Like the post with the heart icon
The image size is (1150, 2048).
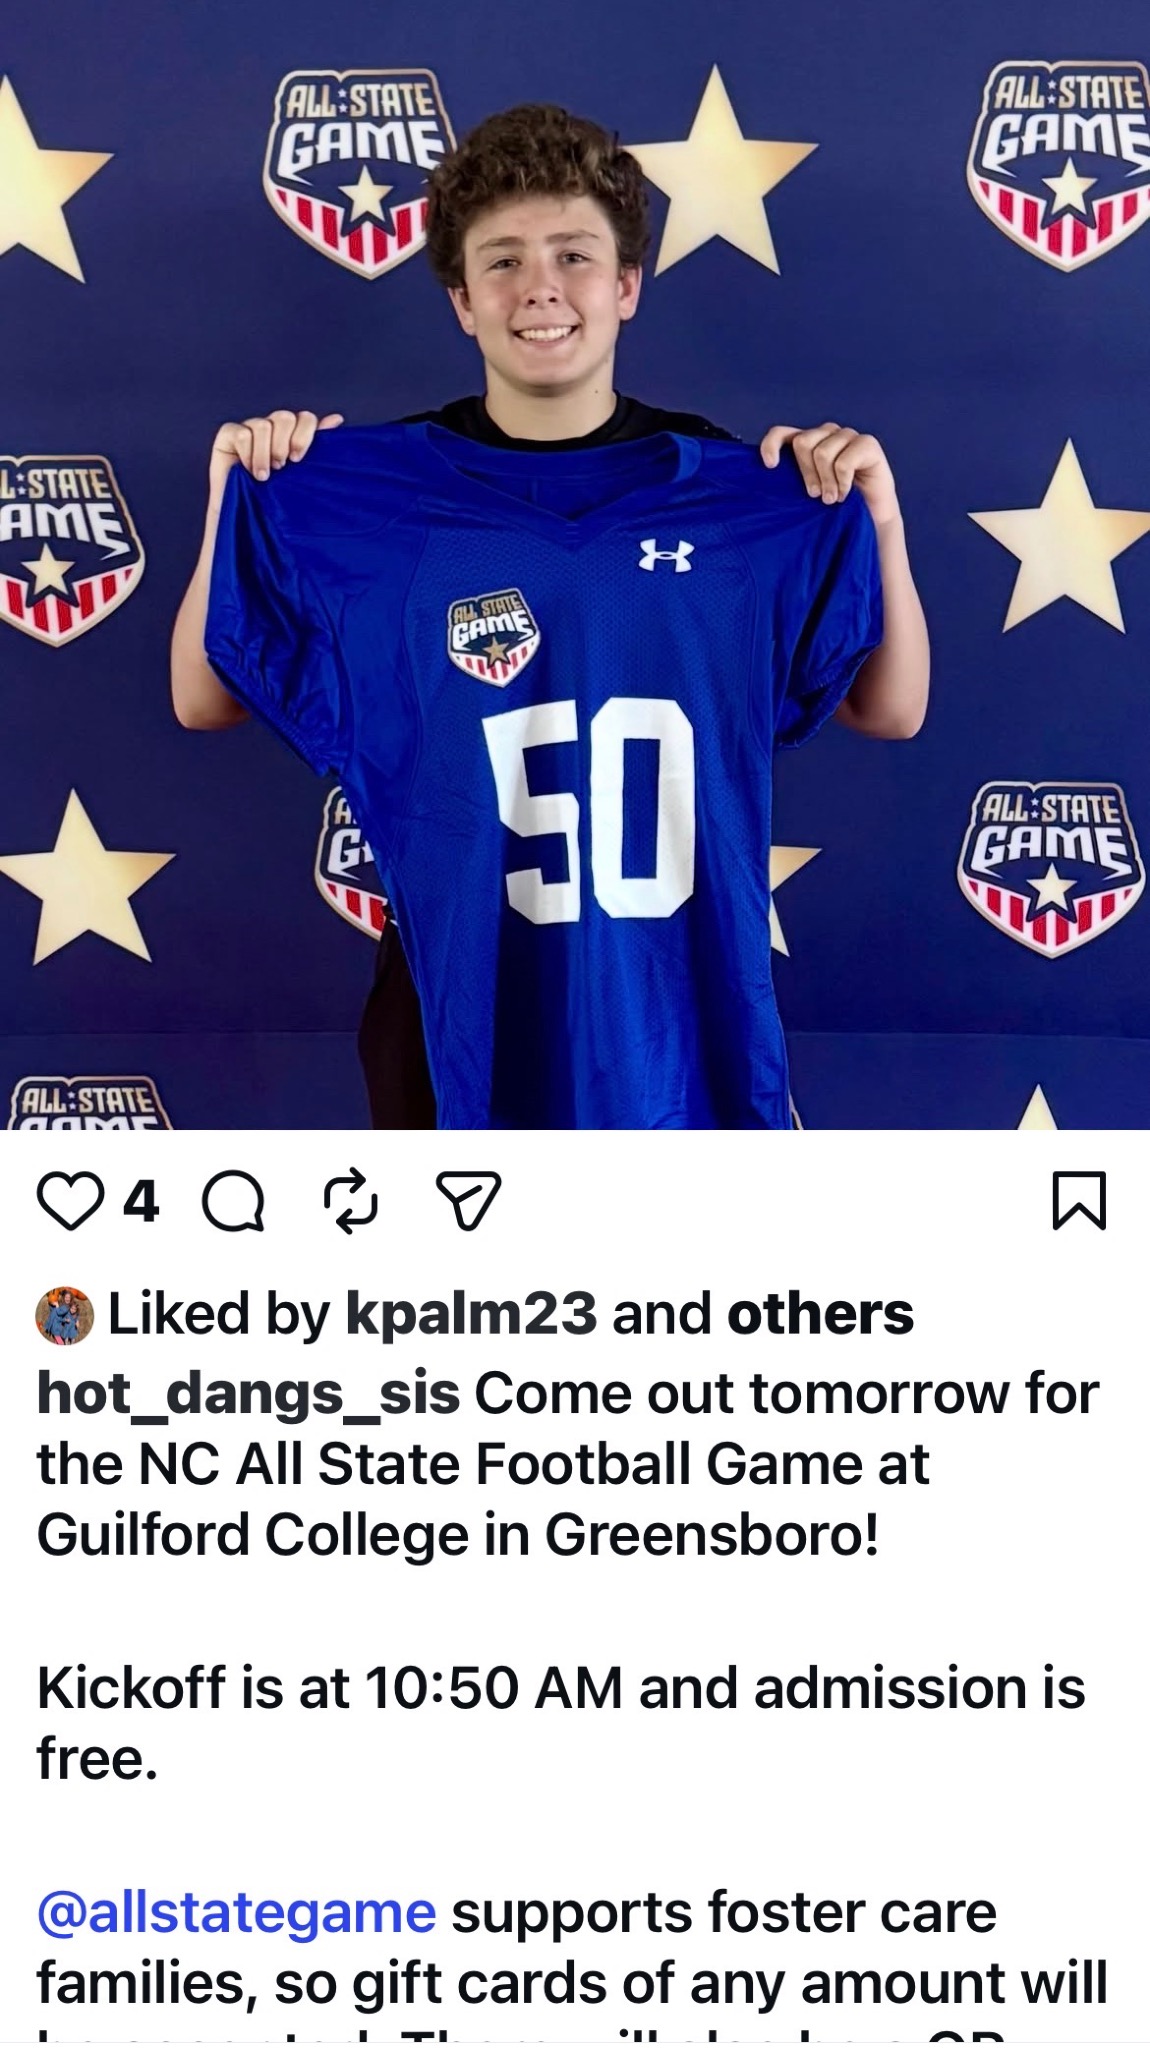pyautogui.click(x=70, y=1200)
